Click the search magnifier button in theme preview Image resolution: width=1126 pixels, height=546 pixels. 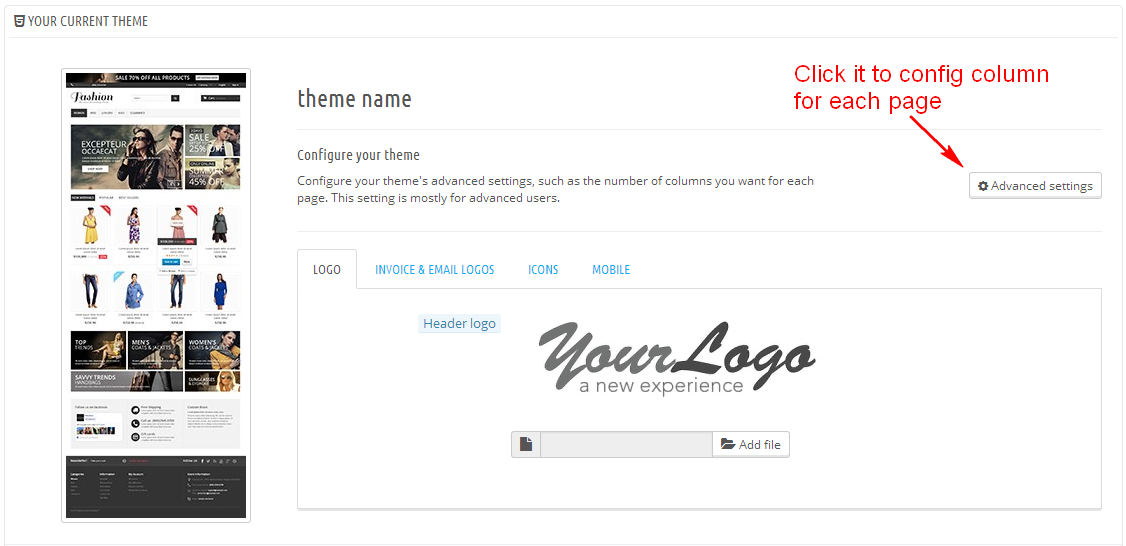click(x=175, y=98)
